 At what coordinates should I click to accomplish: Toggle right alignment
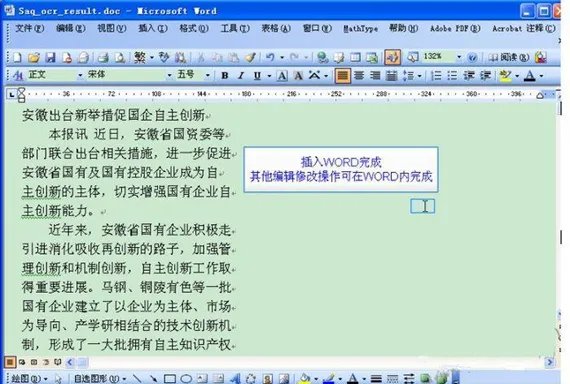(375, 76)
